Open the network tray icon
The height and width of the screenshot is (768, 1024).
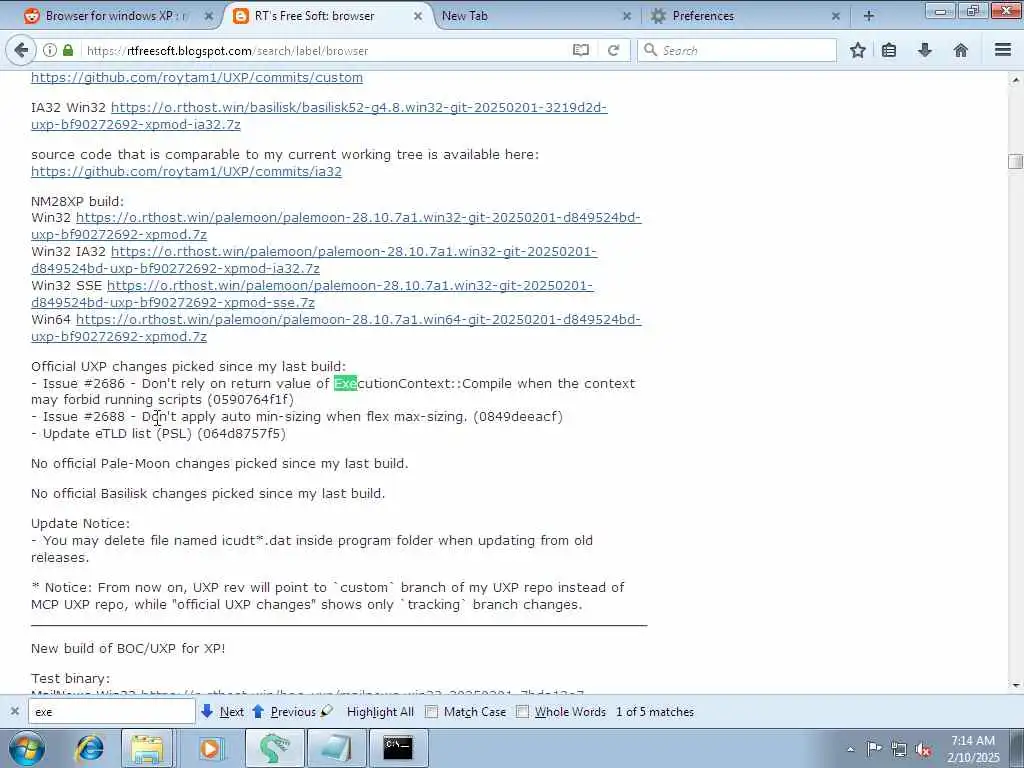point(899,749)
